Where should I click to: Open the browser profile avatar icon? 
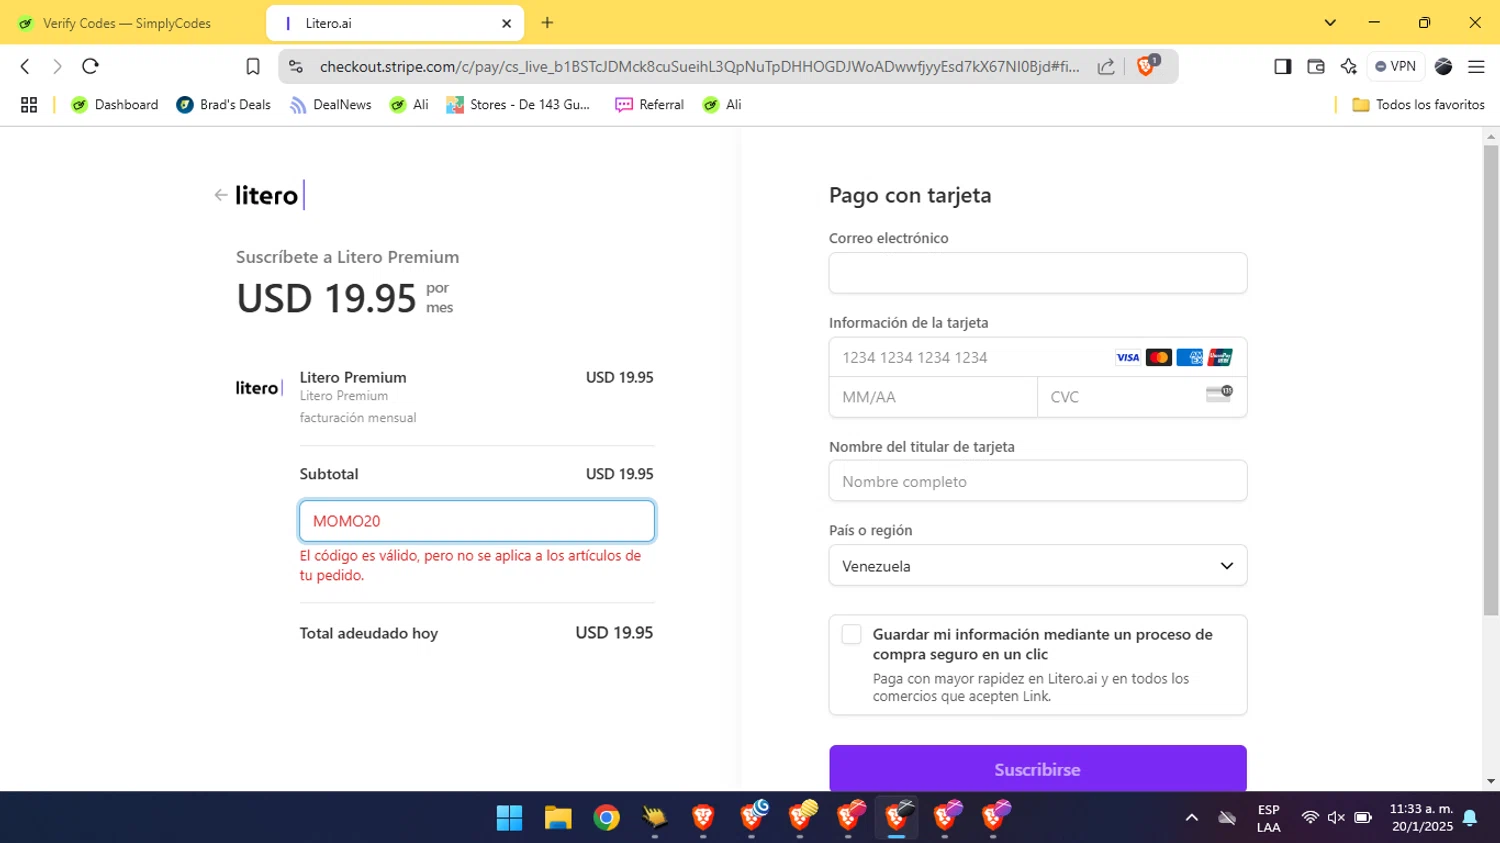pyautogui.click(x=1443, y=66)
